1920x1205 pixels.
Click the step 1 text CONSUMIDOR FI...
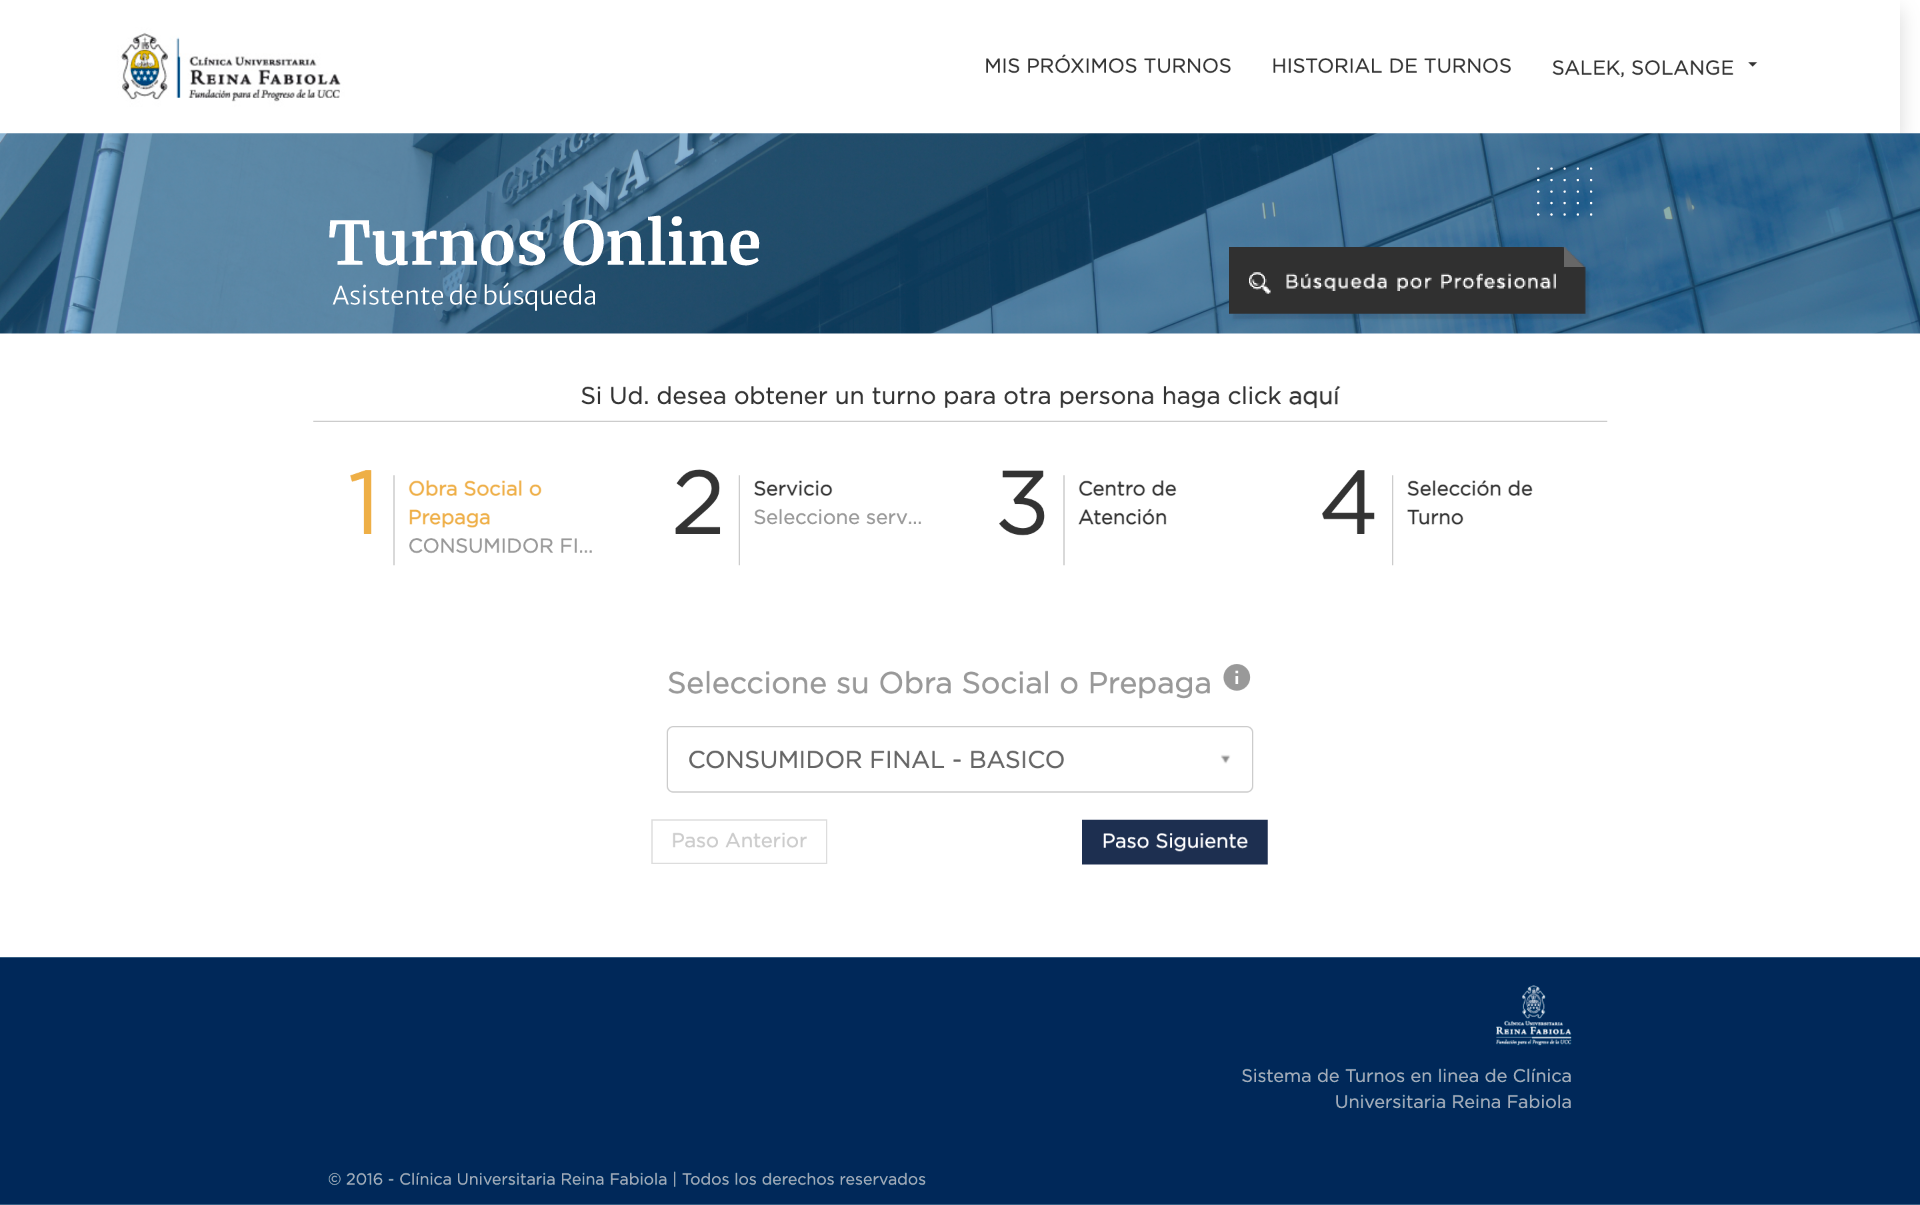tap(500, 546)
